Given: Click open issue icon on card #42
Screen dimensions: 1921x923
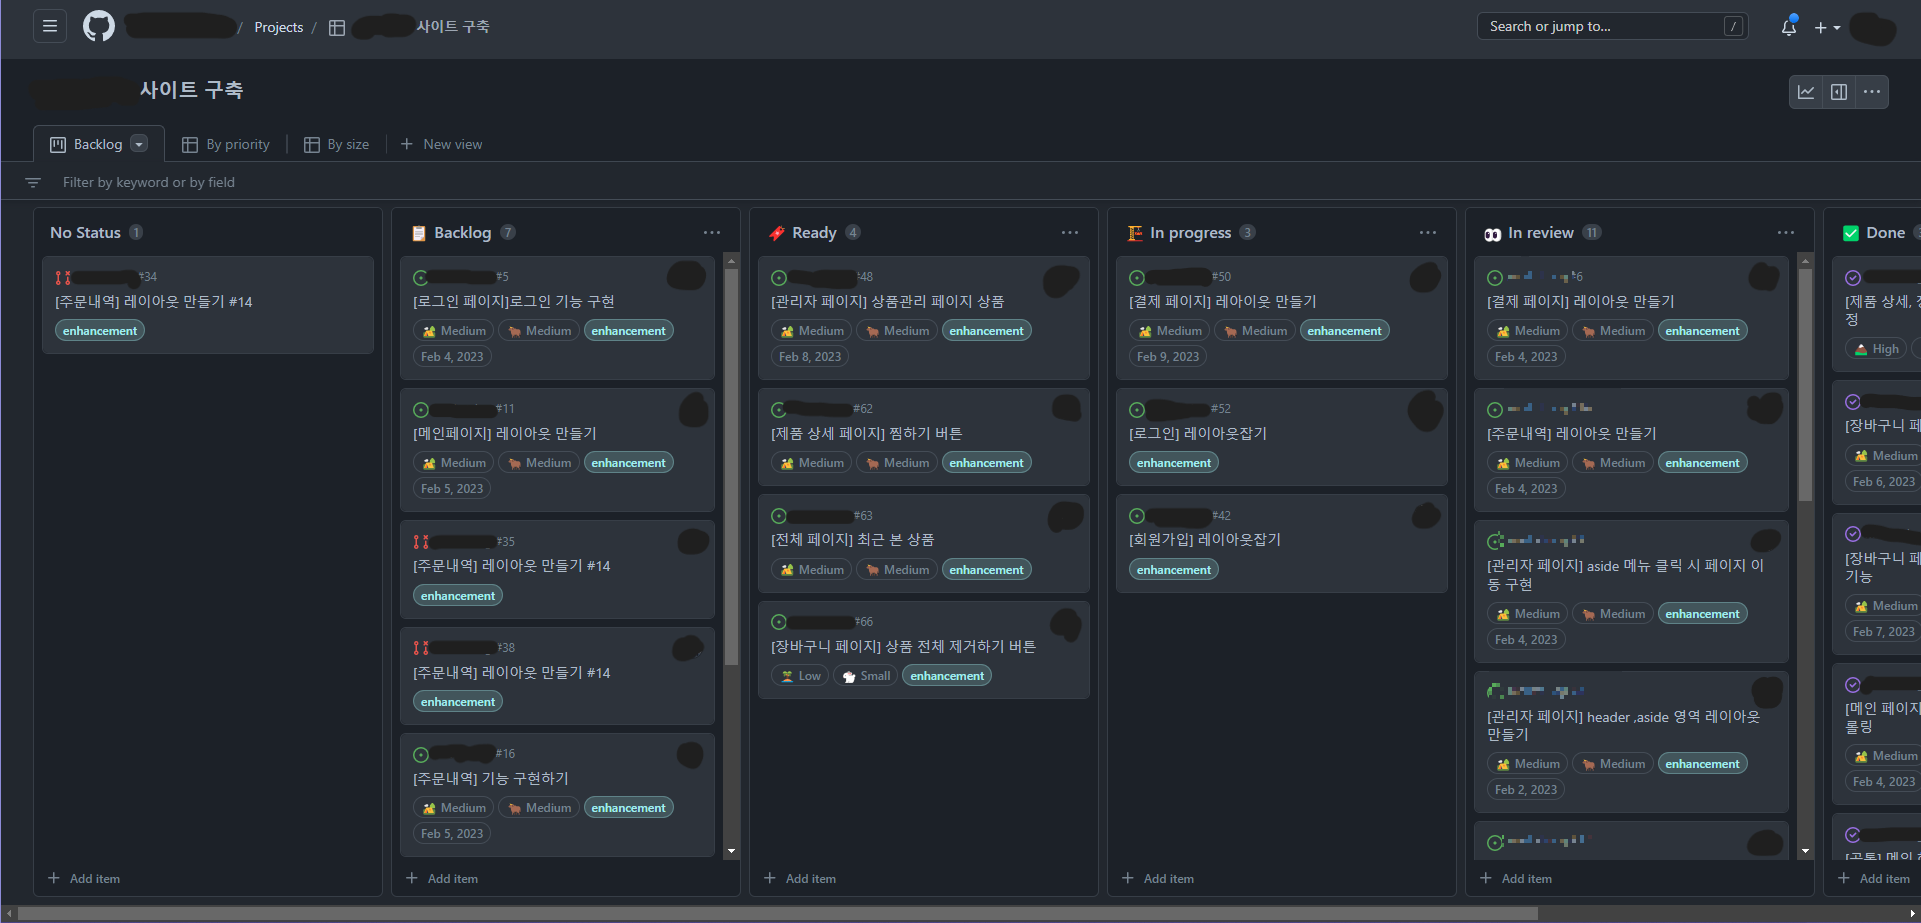Looking at the screenshot, I should point(1137,516).
